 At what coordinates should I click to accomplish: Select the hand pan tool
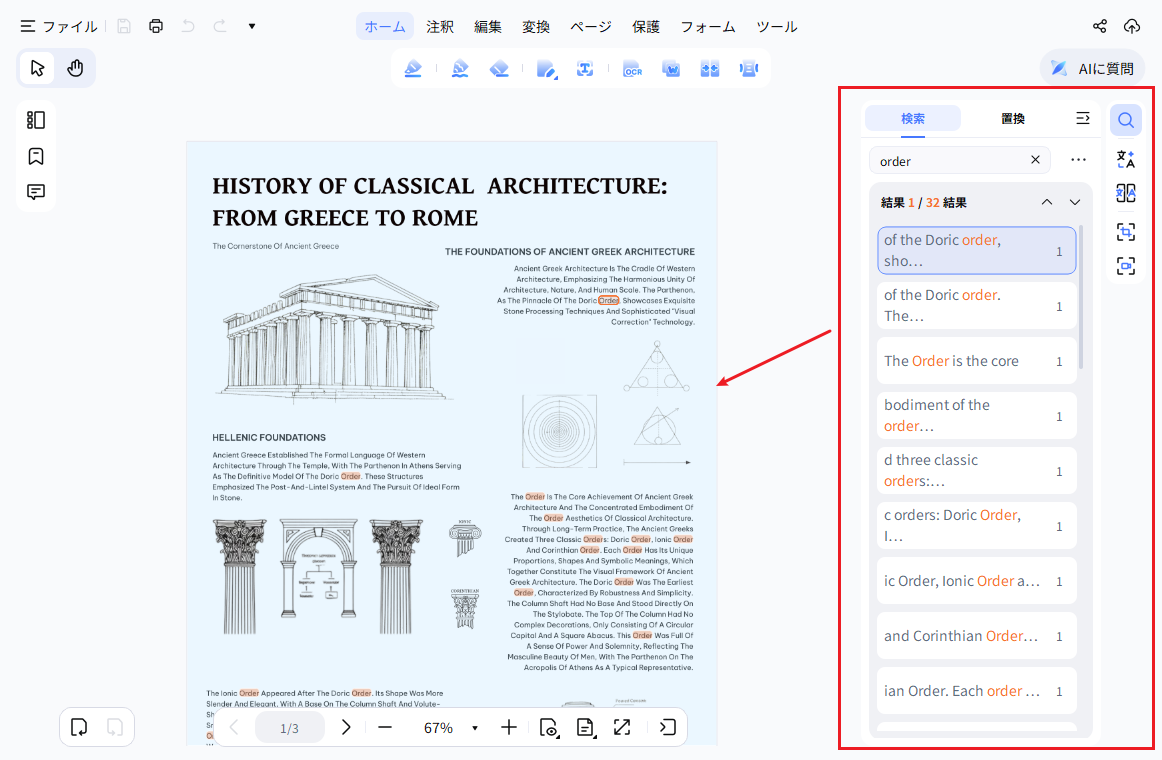click(x=75, y=68)
